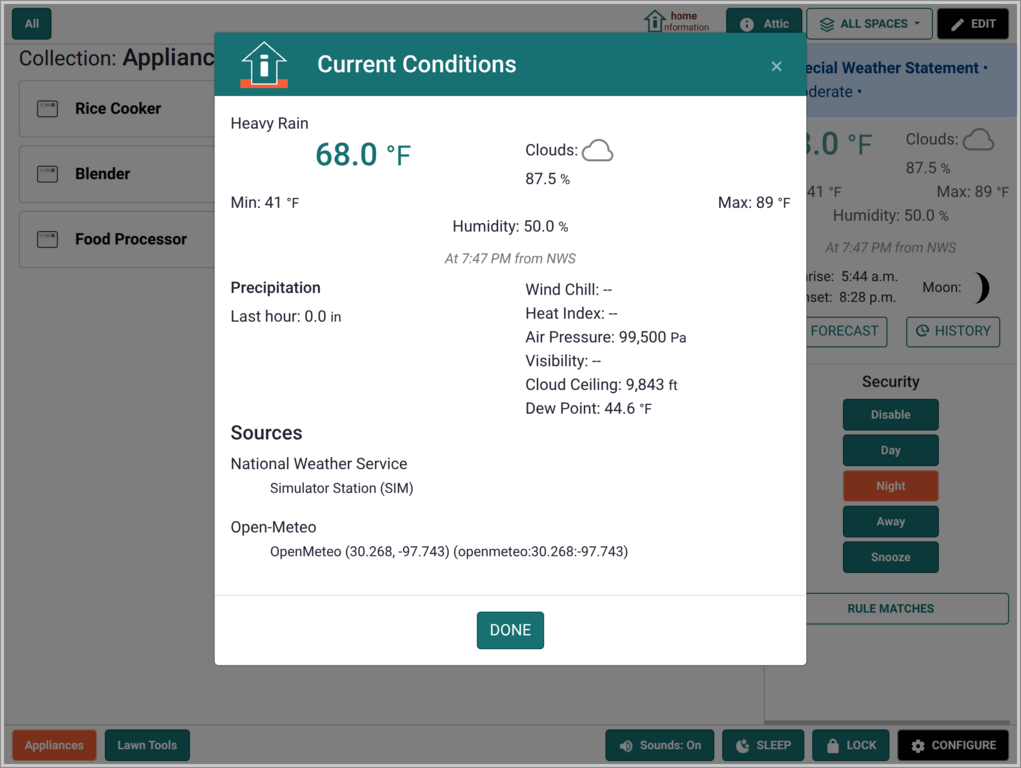Open the Rice Cooker appliance
This screenshot has width=1021, height=768.
tap(117, 109)
